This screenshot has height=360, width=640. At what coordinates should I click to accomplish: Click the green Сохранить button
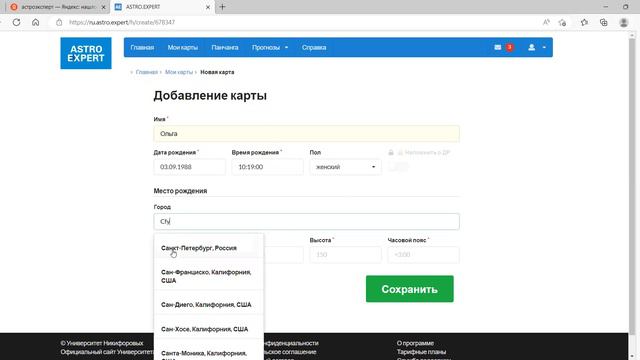409,289
